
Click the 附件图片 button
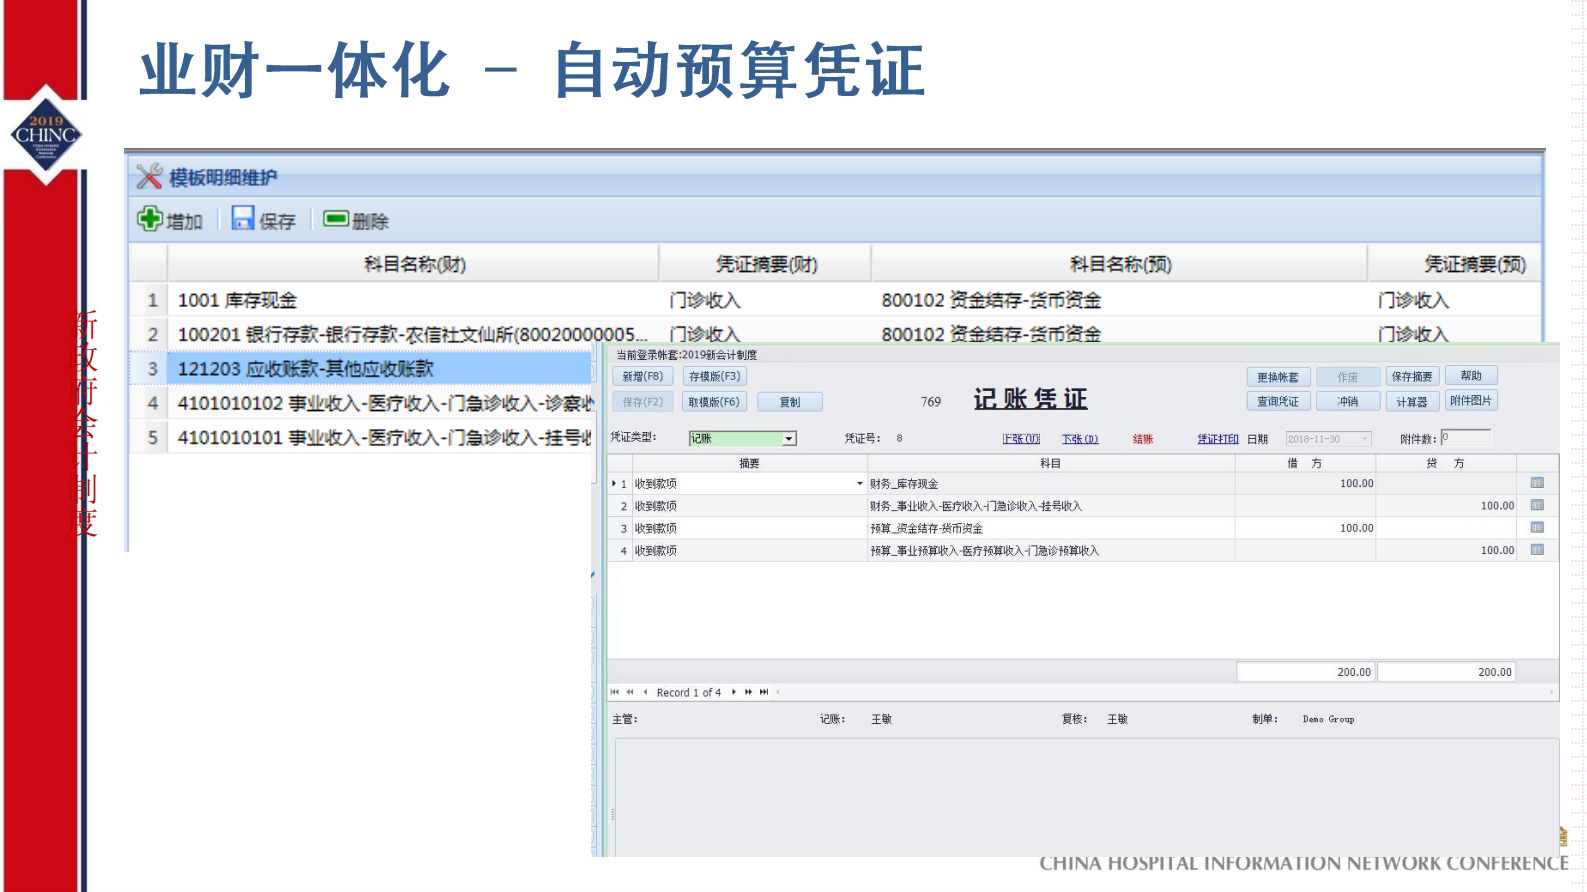(1471, 401)
